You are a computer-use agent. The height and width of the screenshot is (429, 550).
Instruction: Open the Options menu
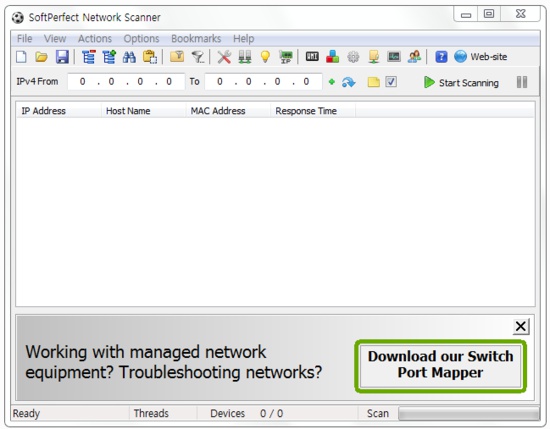click(141, 39)
